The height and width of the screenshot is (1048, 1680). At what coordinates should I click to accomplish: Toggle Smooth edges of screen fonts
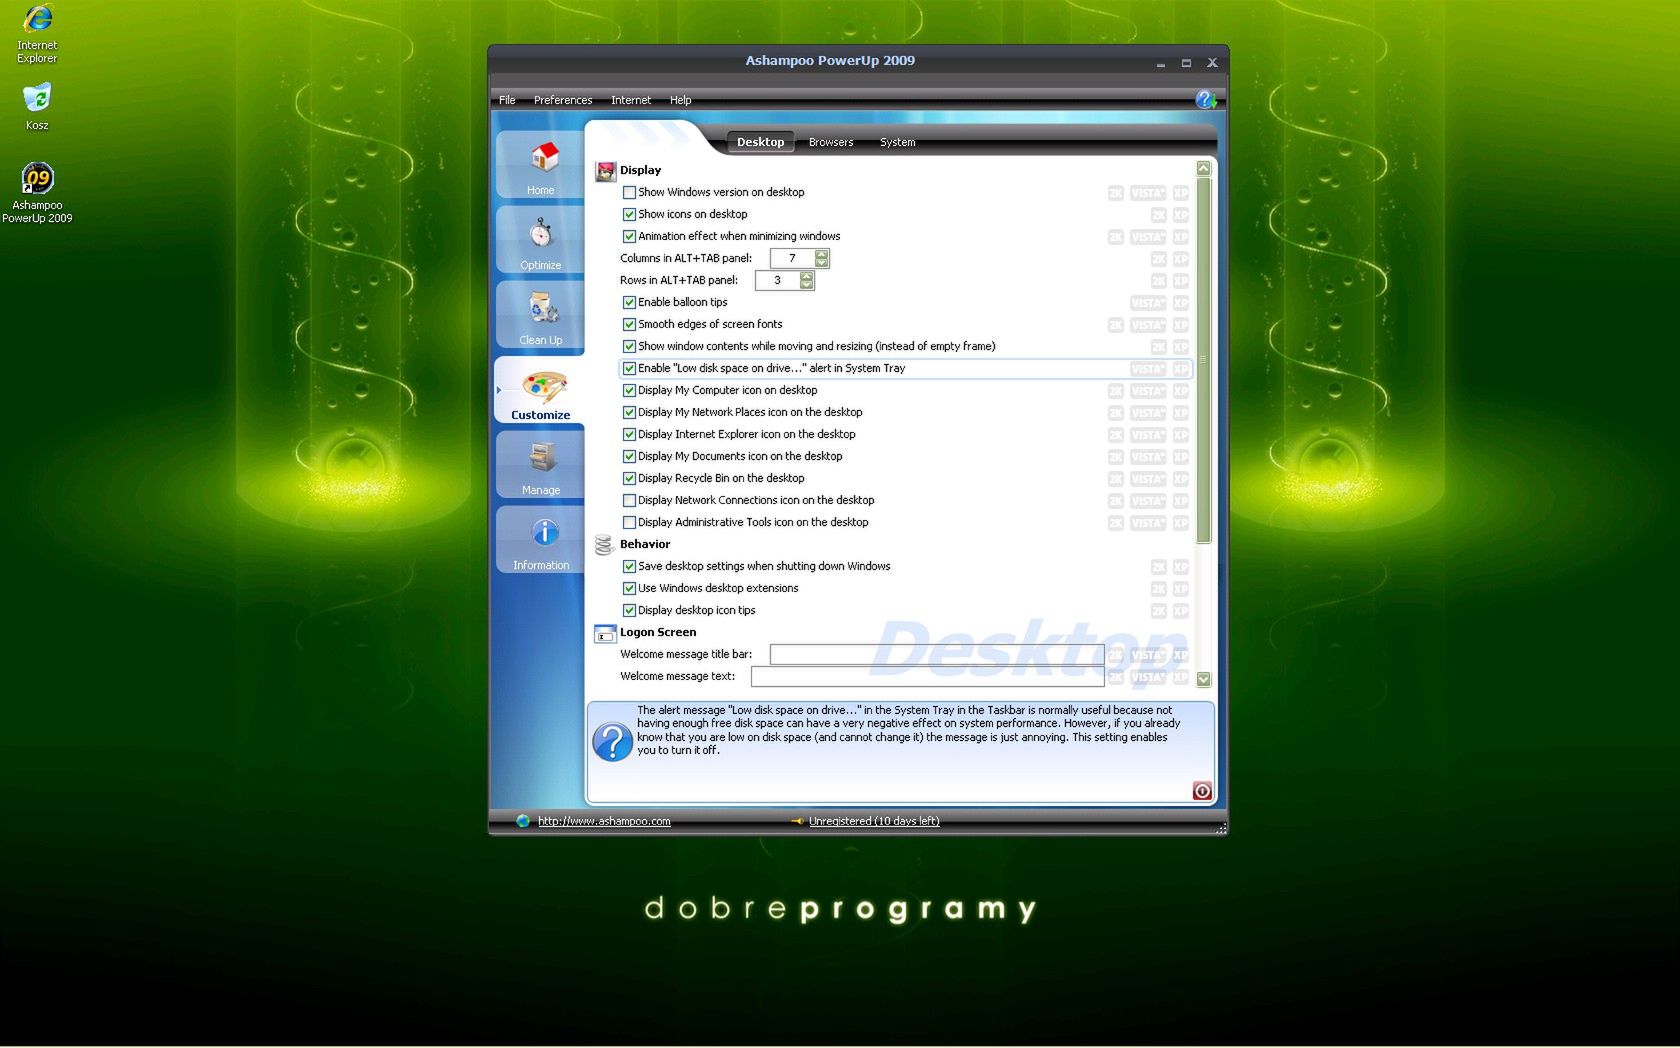[x=629, y=324]
